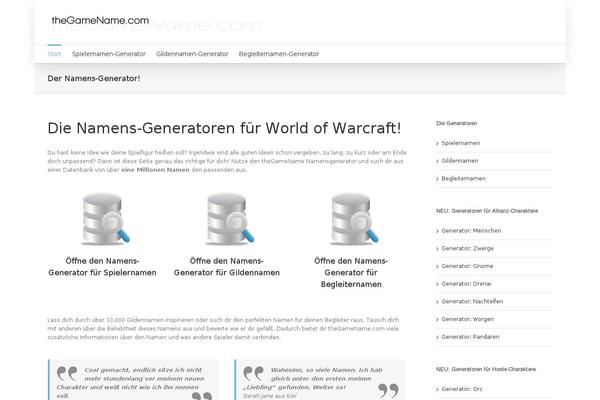The height and width of the screenshot is (400, 600).
Task: Open Namens-Generator für Spielernamen heading link
Action: click(102, 267)
